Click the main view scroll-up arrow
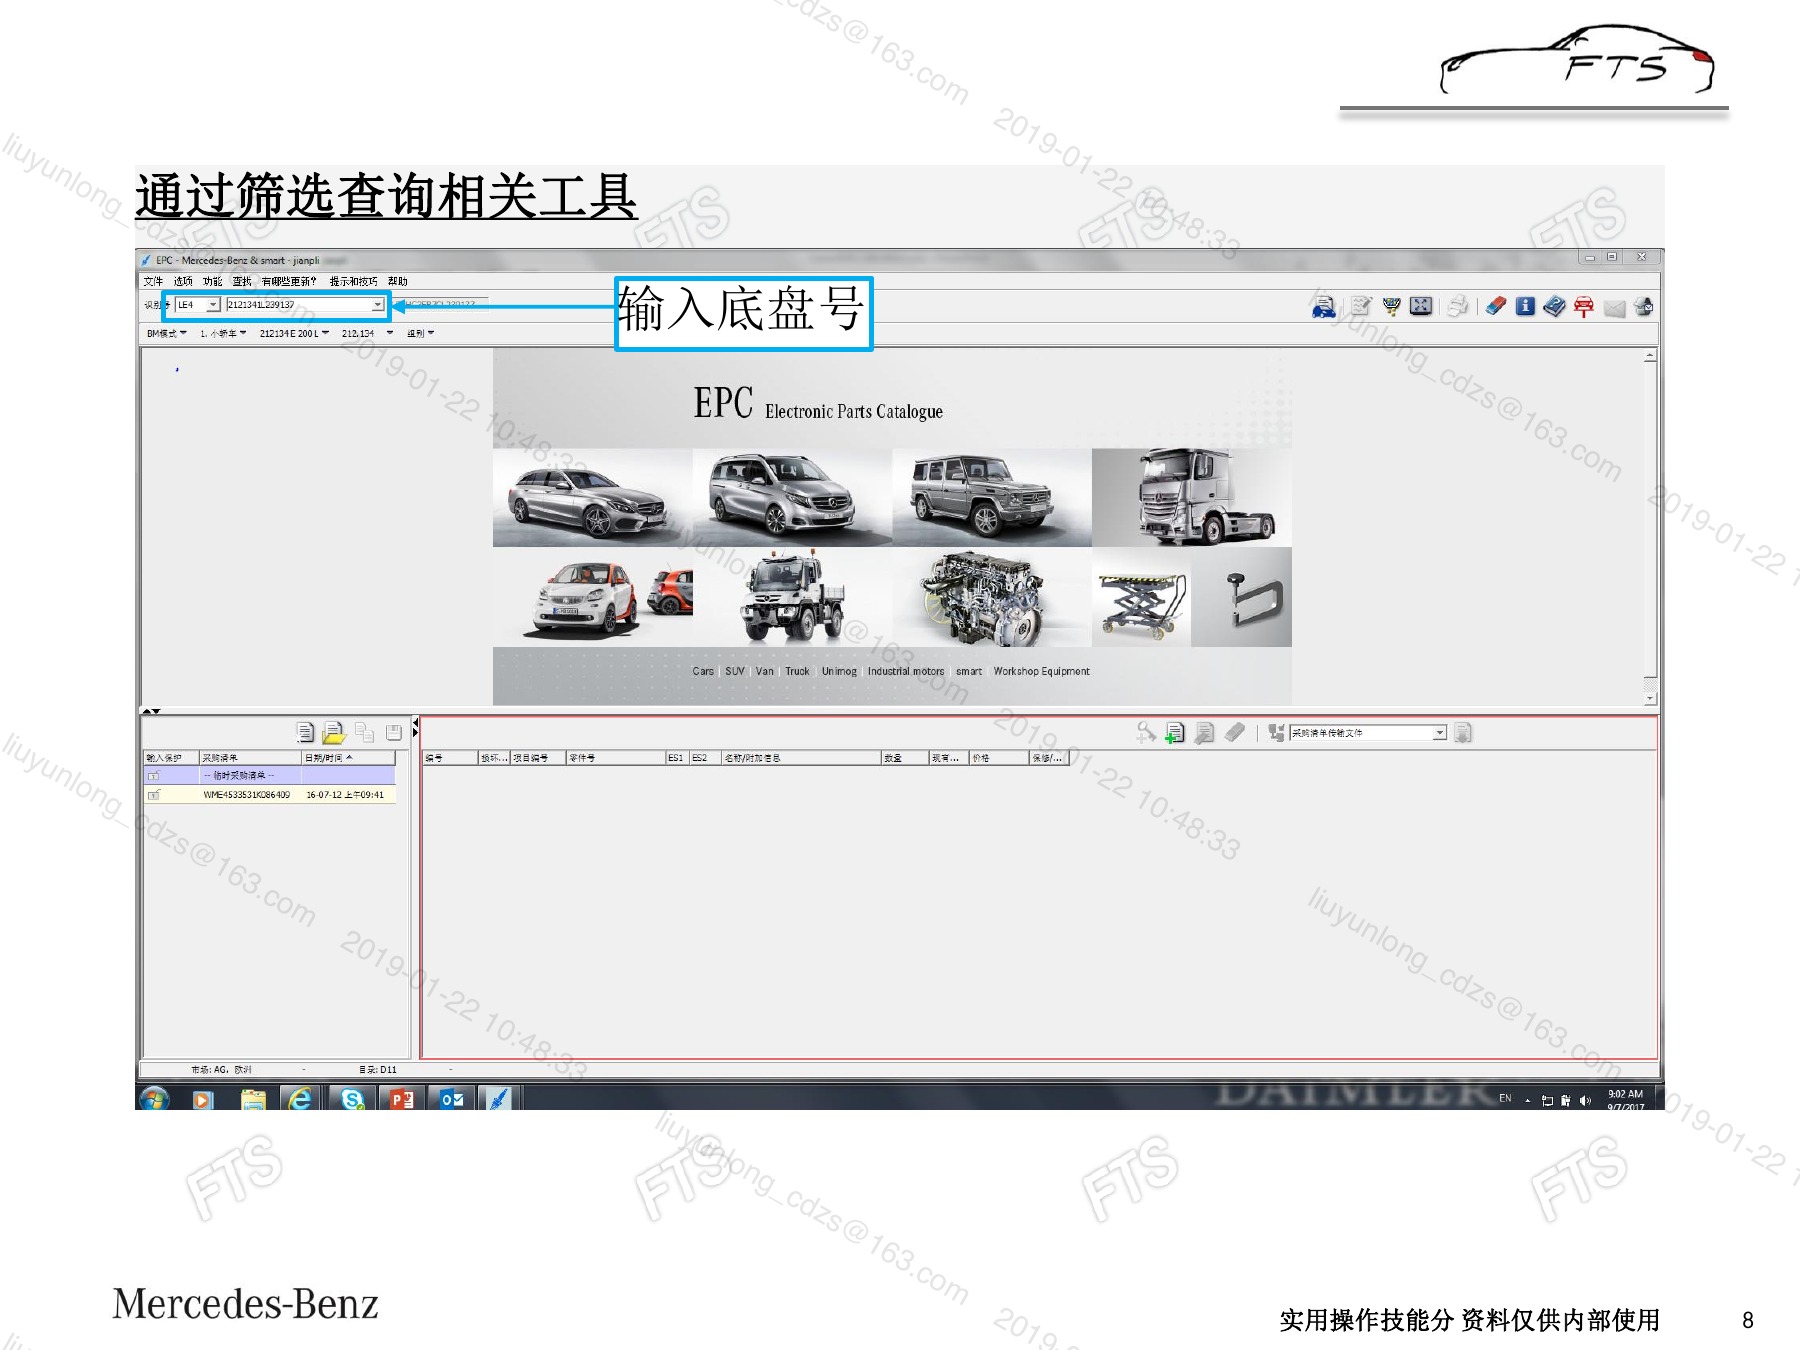1800x1350 pixels. point(1650,356)
